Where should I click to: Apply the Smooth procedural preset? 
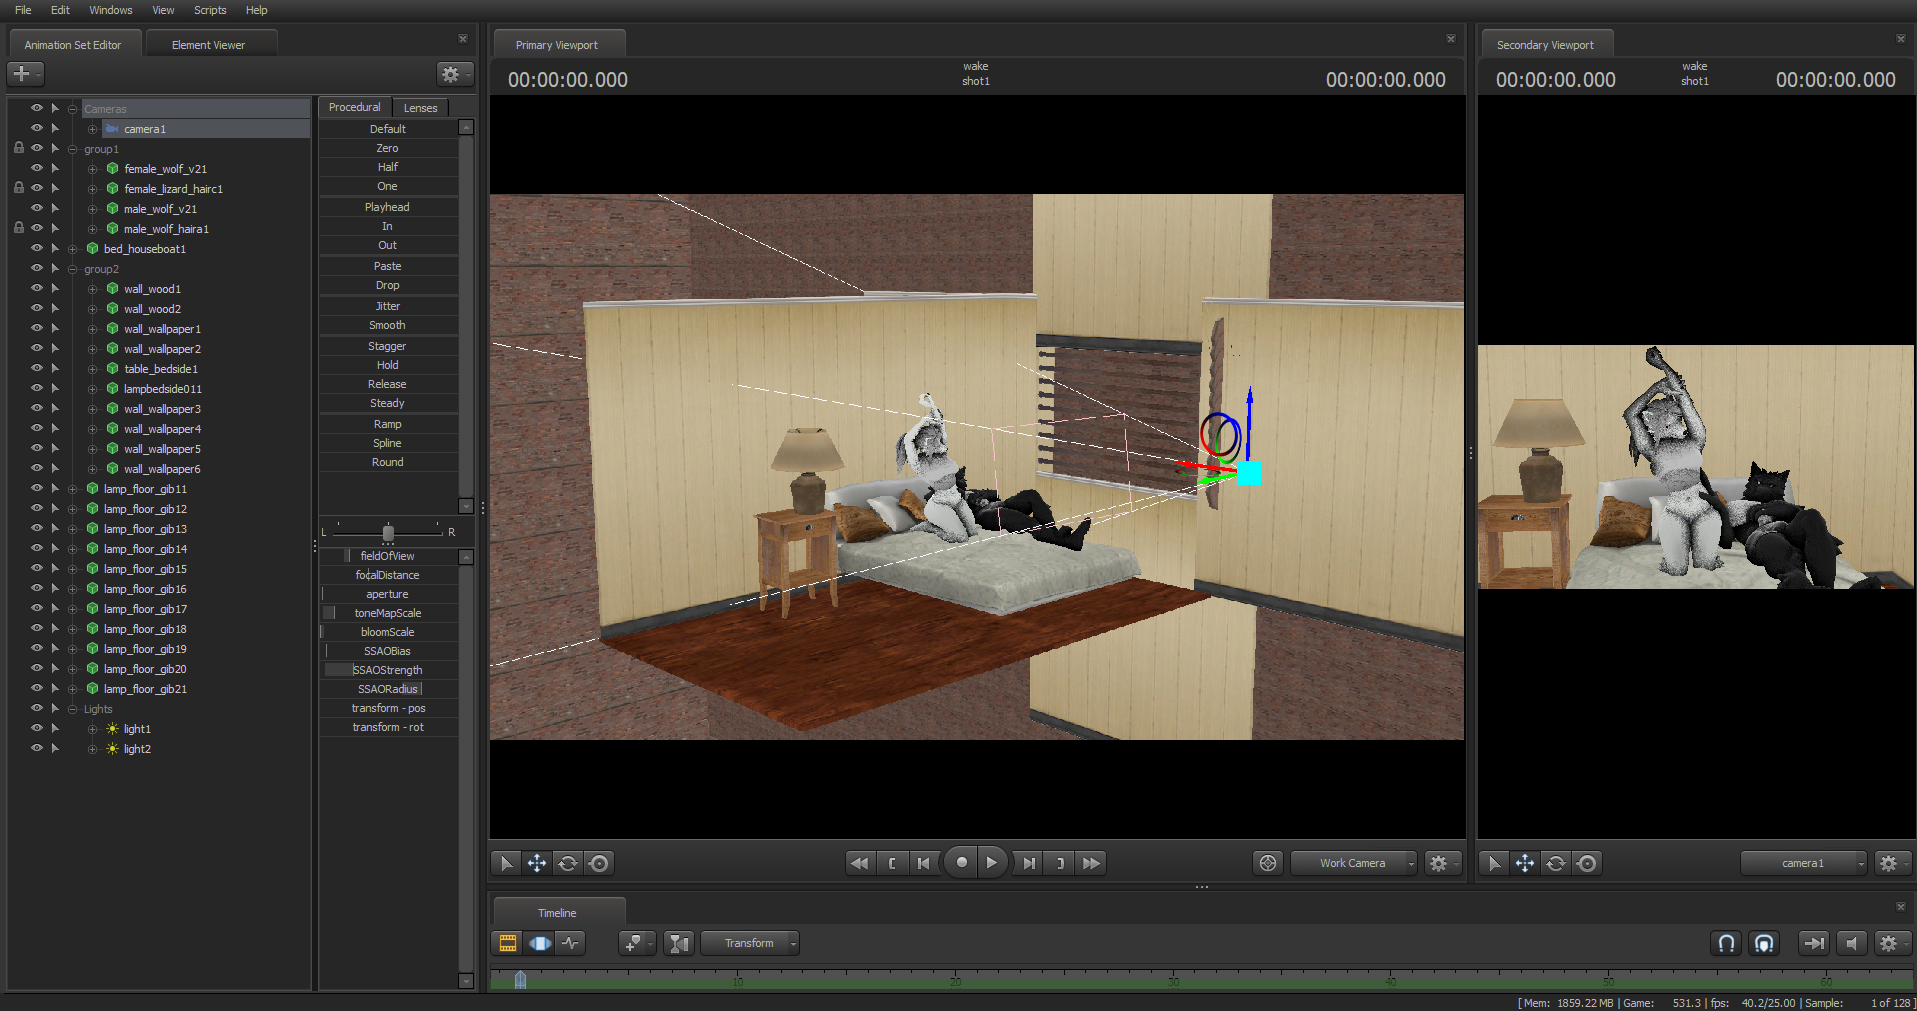pyautogui.click(x=387, y=326)
